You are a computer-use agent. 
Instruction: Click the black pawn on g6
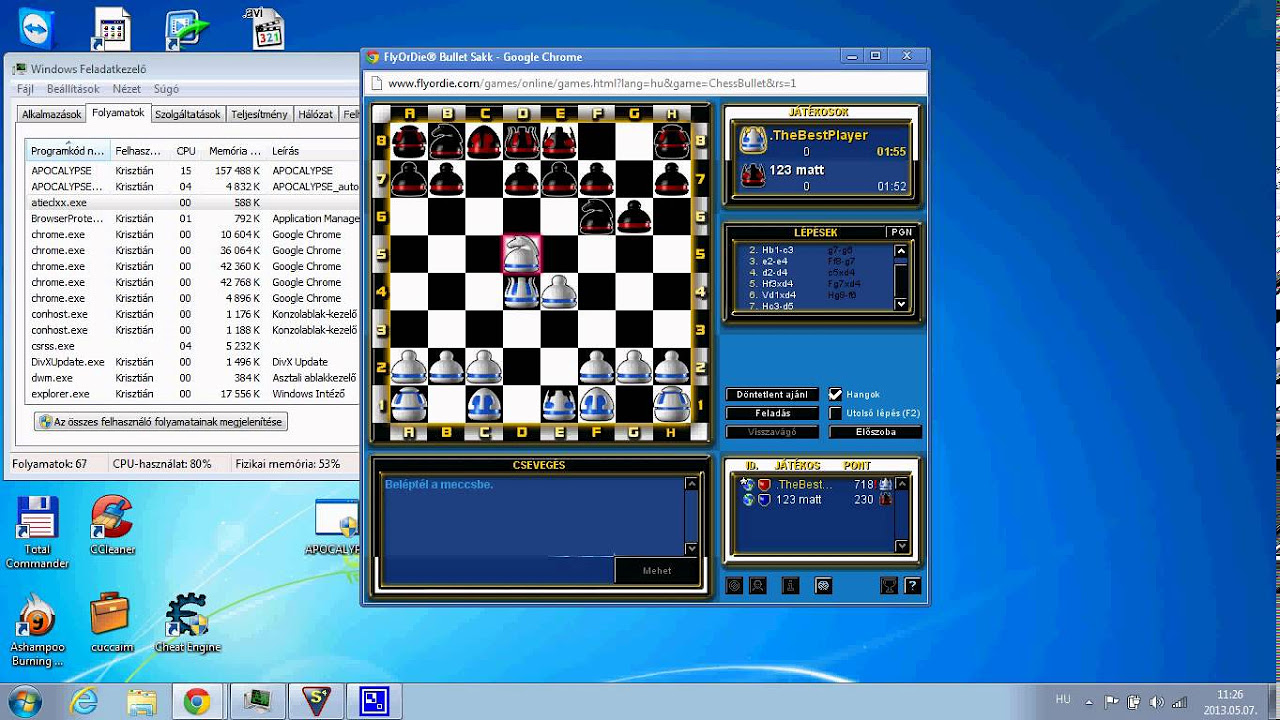634,216
